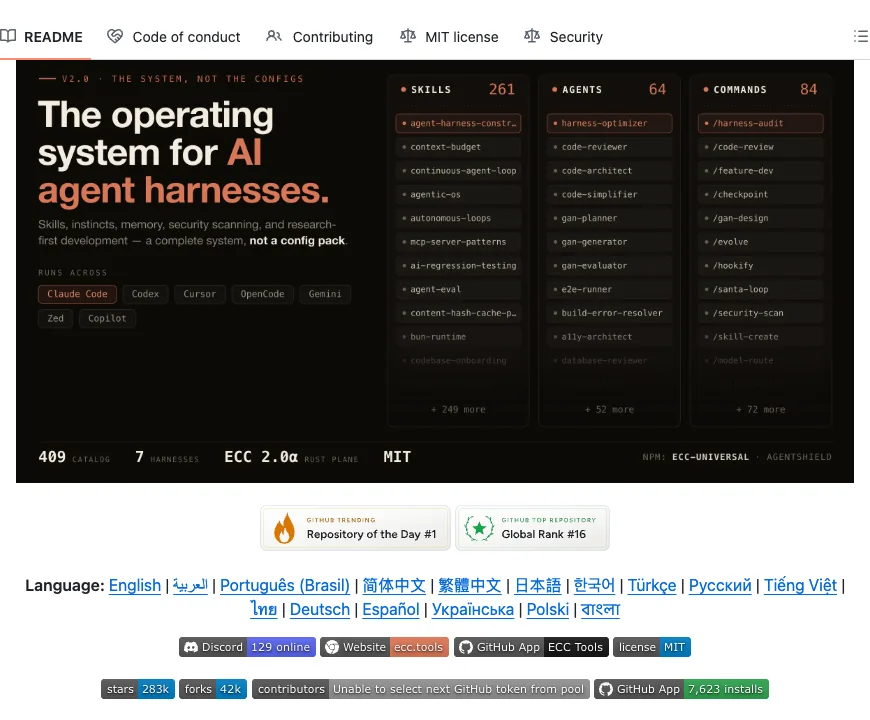Open the 日本語 translation link
This screenshot has height=720, width=870.
click(x=538, y=585)
